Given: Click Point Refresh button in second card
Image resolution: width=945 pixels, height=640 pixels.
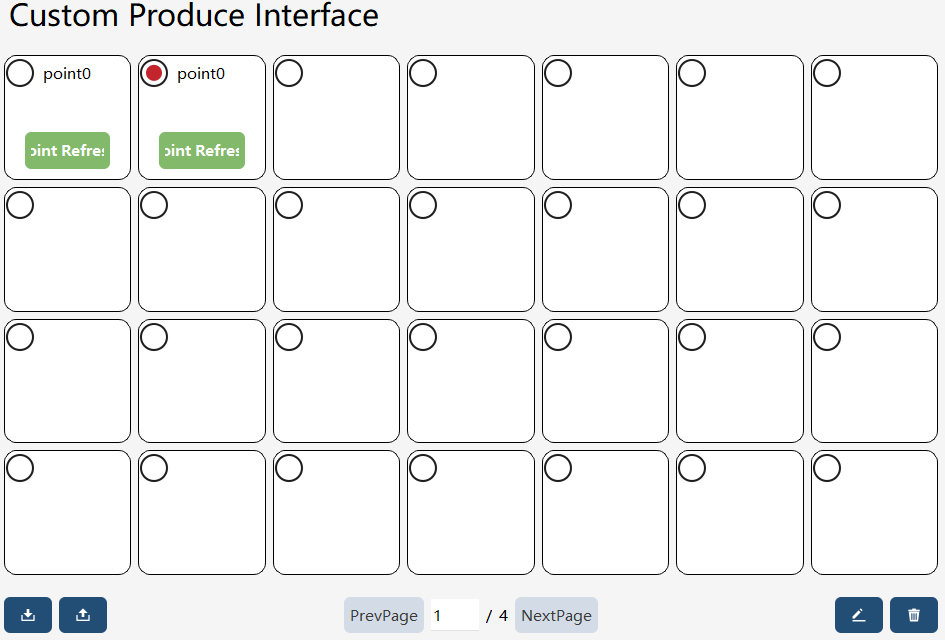Looking at the screenshot, I should pos(202,150).
